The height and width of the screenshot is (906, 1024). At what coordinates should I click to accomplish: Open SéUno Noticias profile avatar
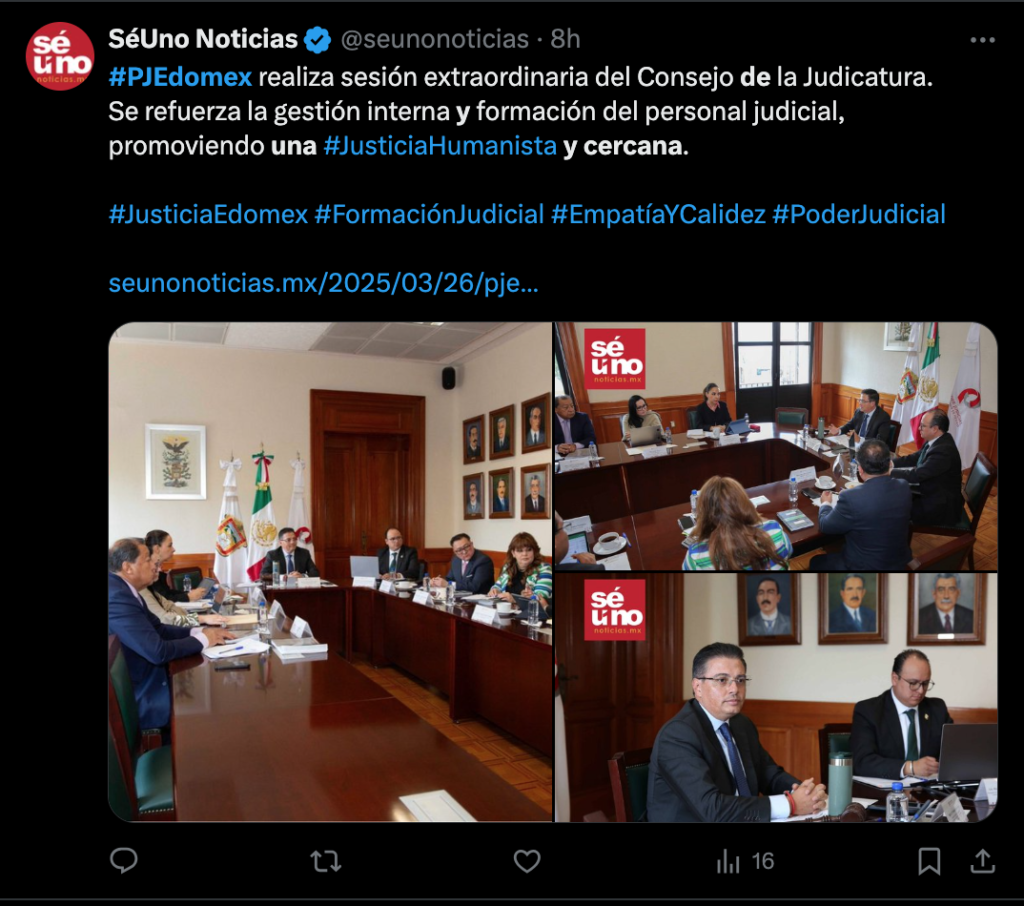[x=60, y=57]
